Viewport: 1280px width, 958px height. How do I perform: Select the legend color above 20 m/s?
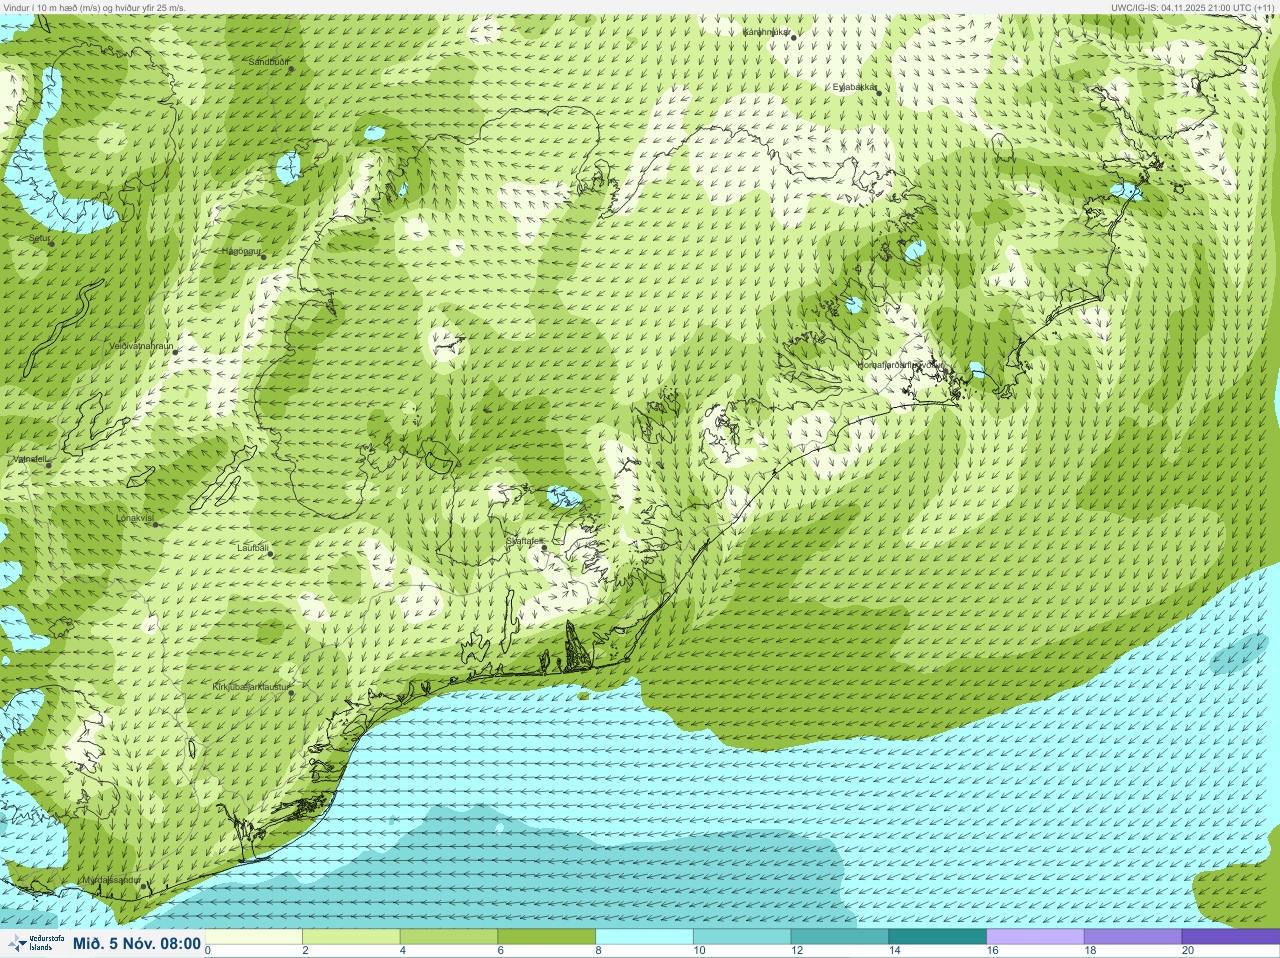1230,936
